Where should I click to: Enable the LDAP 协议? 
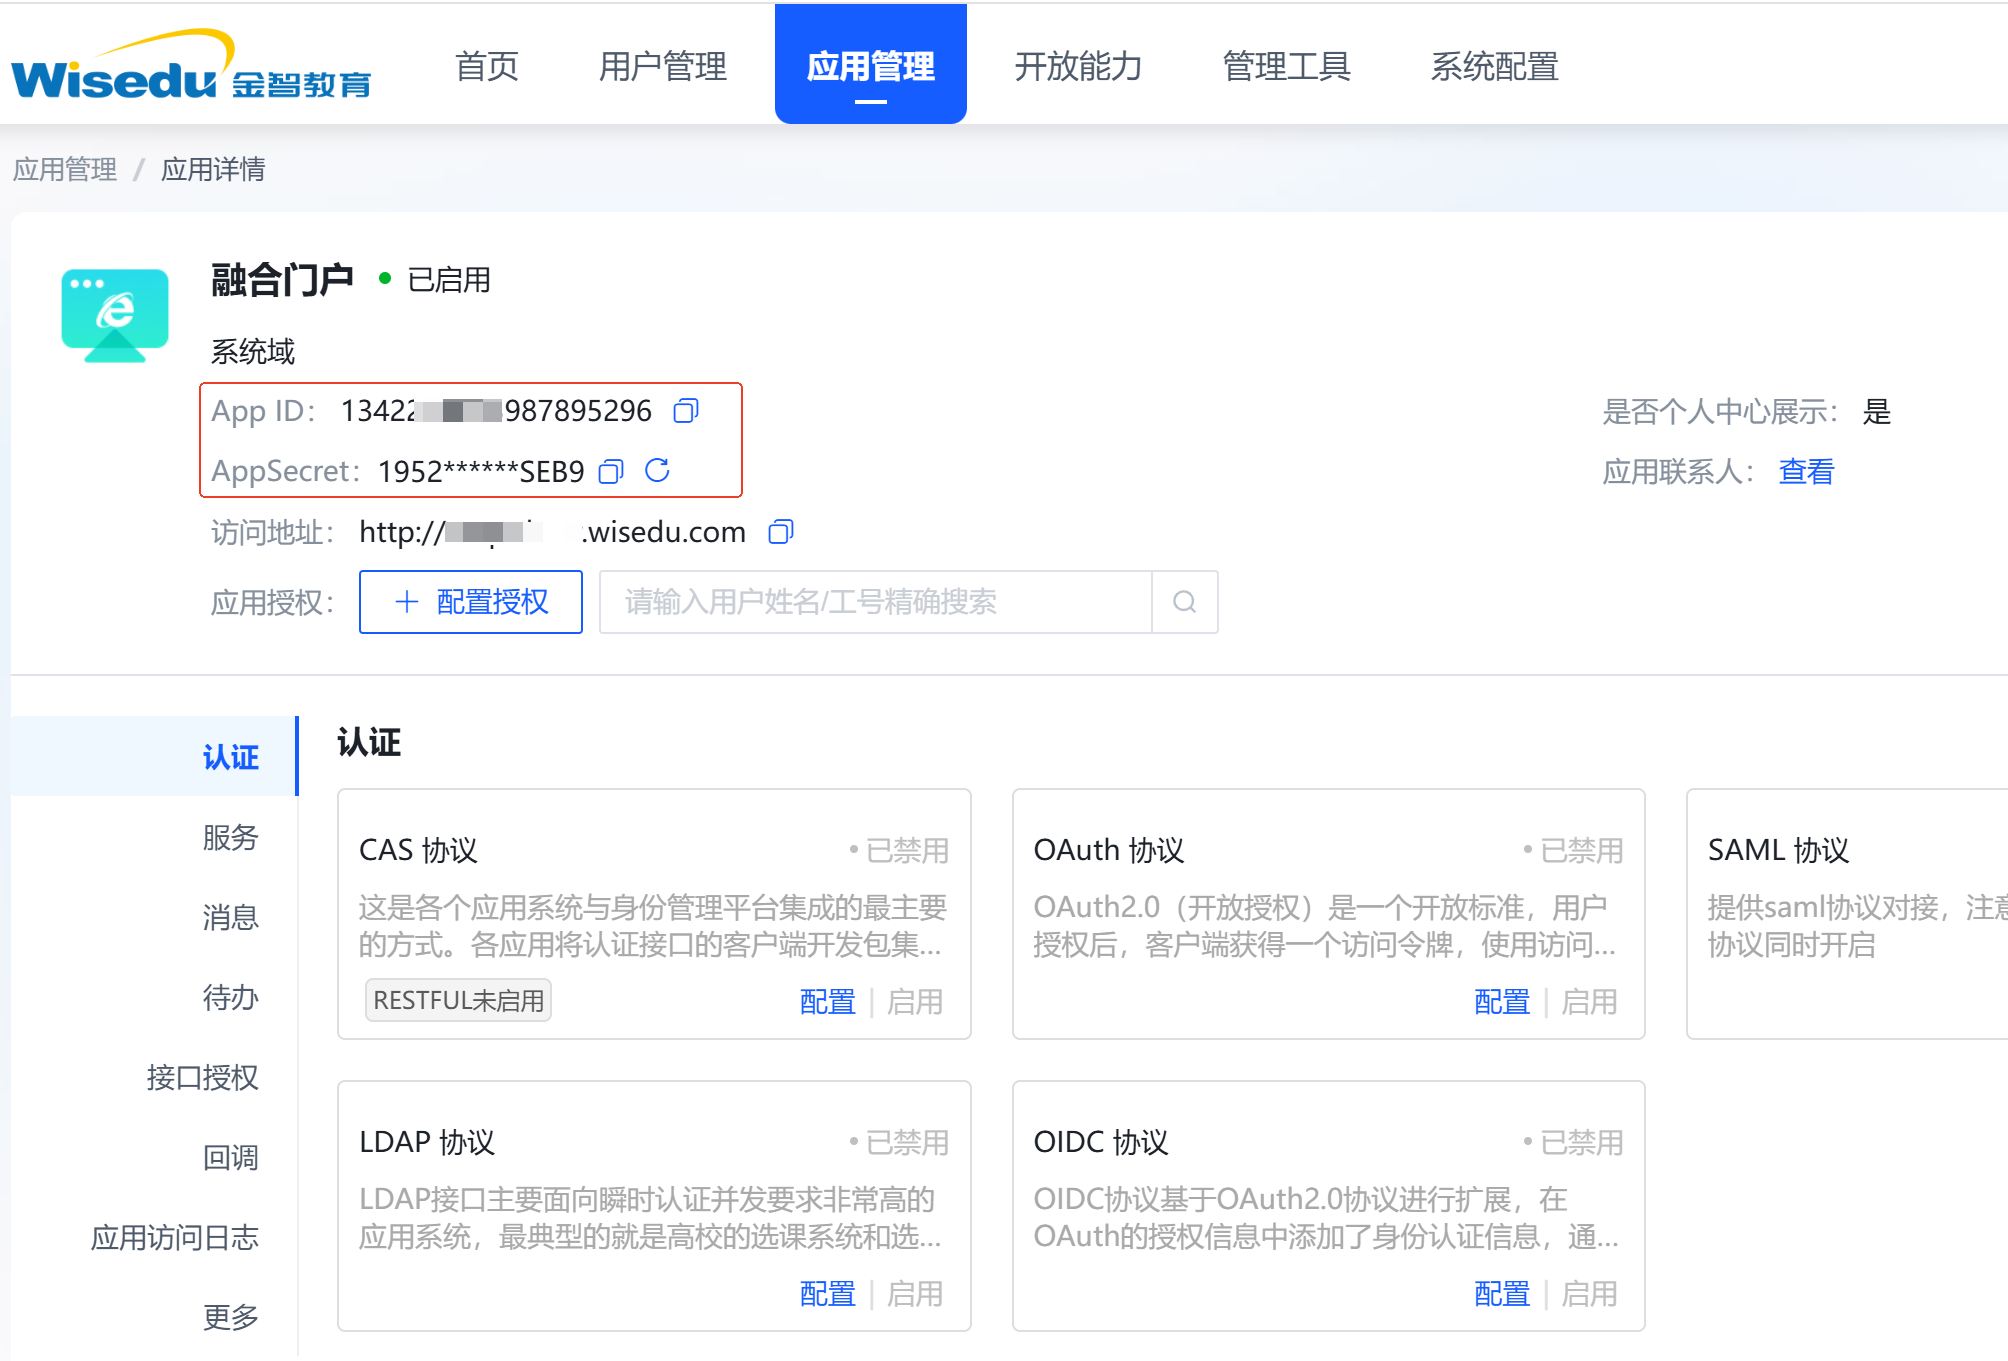click(x=915, y=1293)
